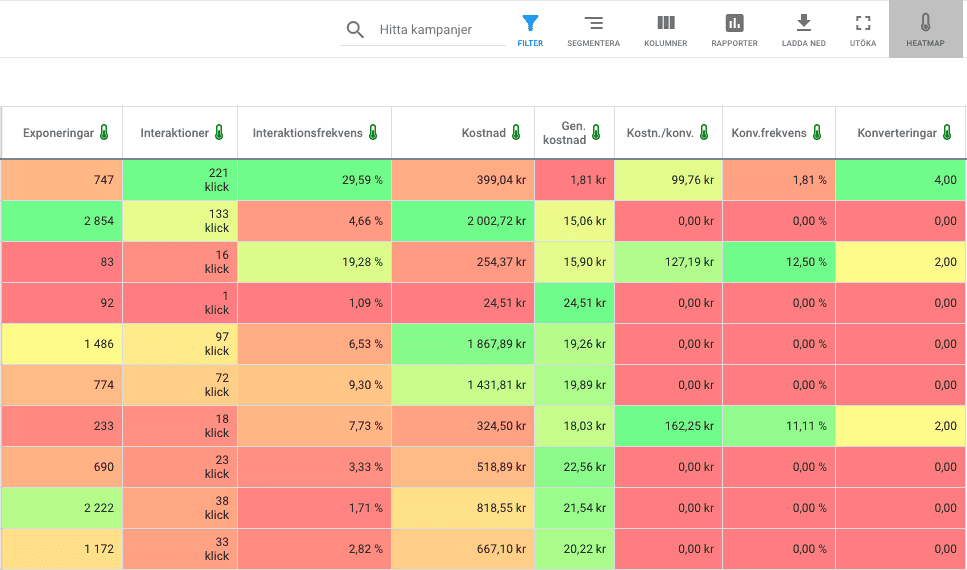This screenshot has width=967, height=570.
Task: Click the Ladda ned download icon
Action: click(x=804, y=23)
